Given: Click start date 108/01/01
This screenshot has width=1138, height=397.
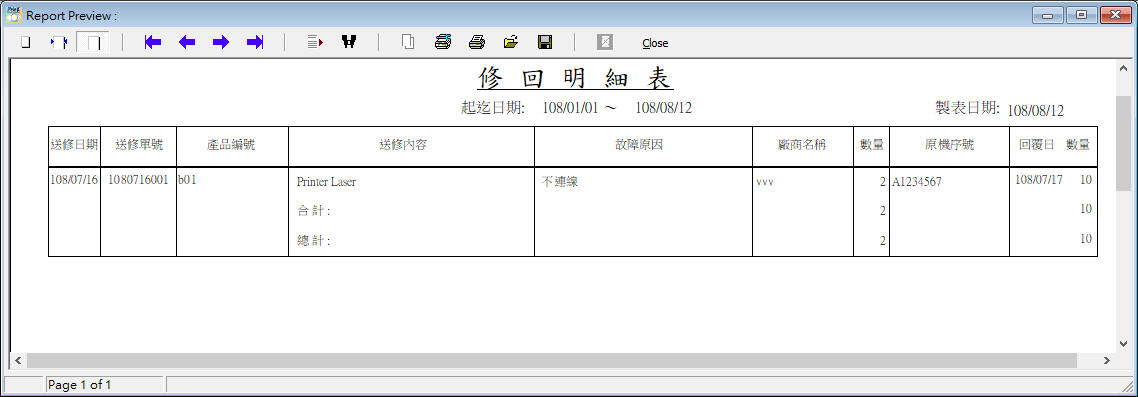Looking at the screenshot, I should pos(570,108).
